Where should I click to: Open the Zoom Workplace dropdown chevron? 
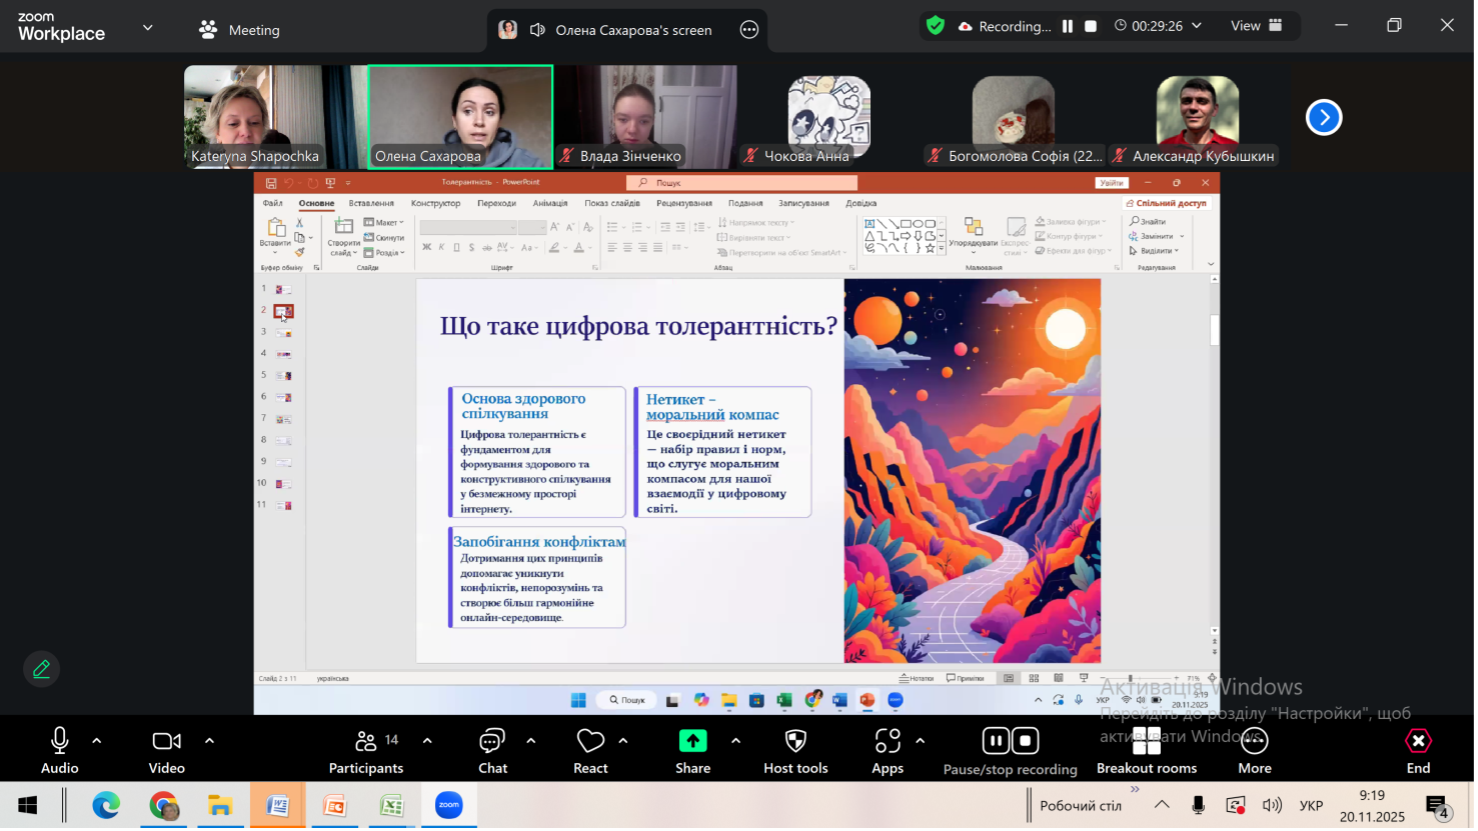click(148, 28)
